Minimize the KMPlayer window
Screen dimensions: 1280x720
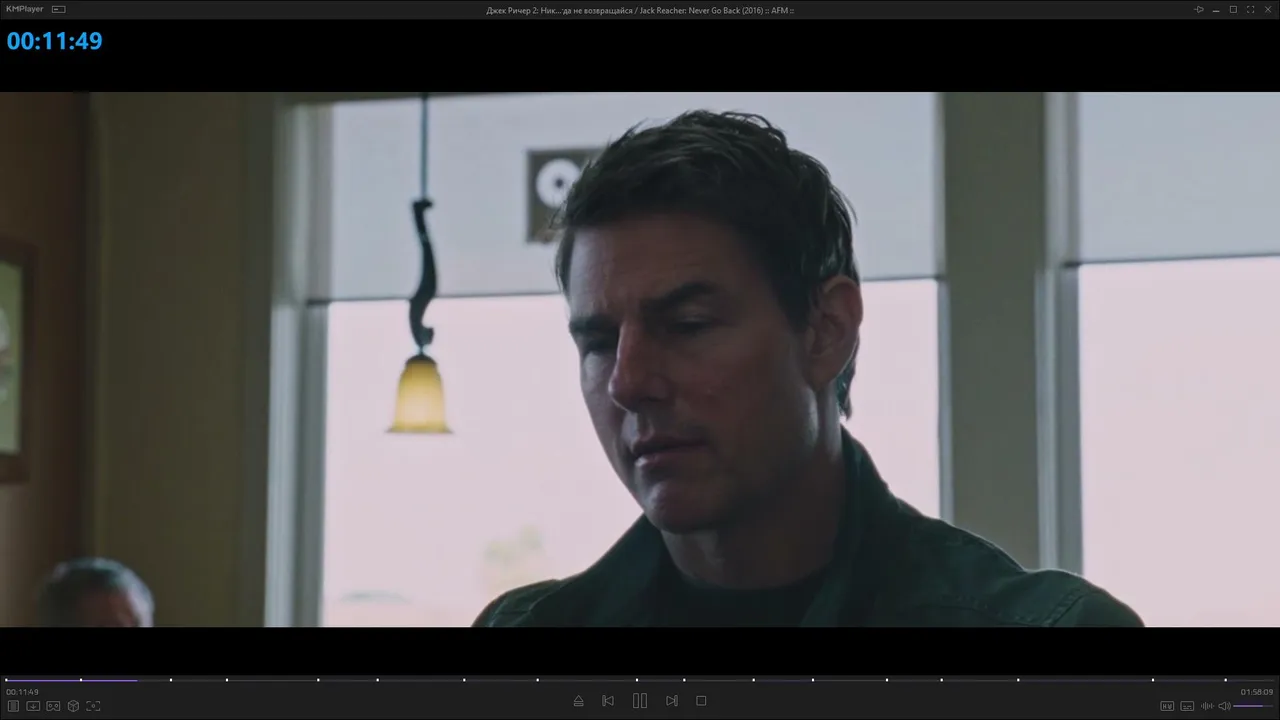1216,9
